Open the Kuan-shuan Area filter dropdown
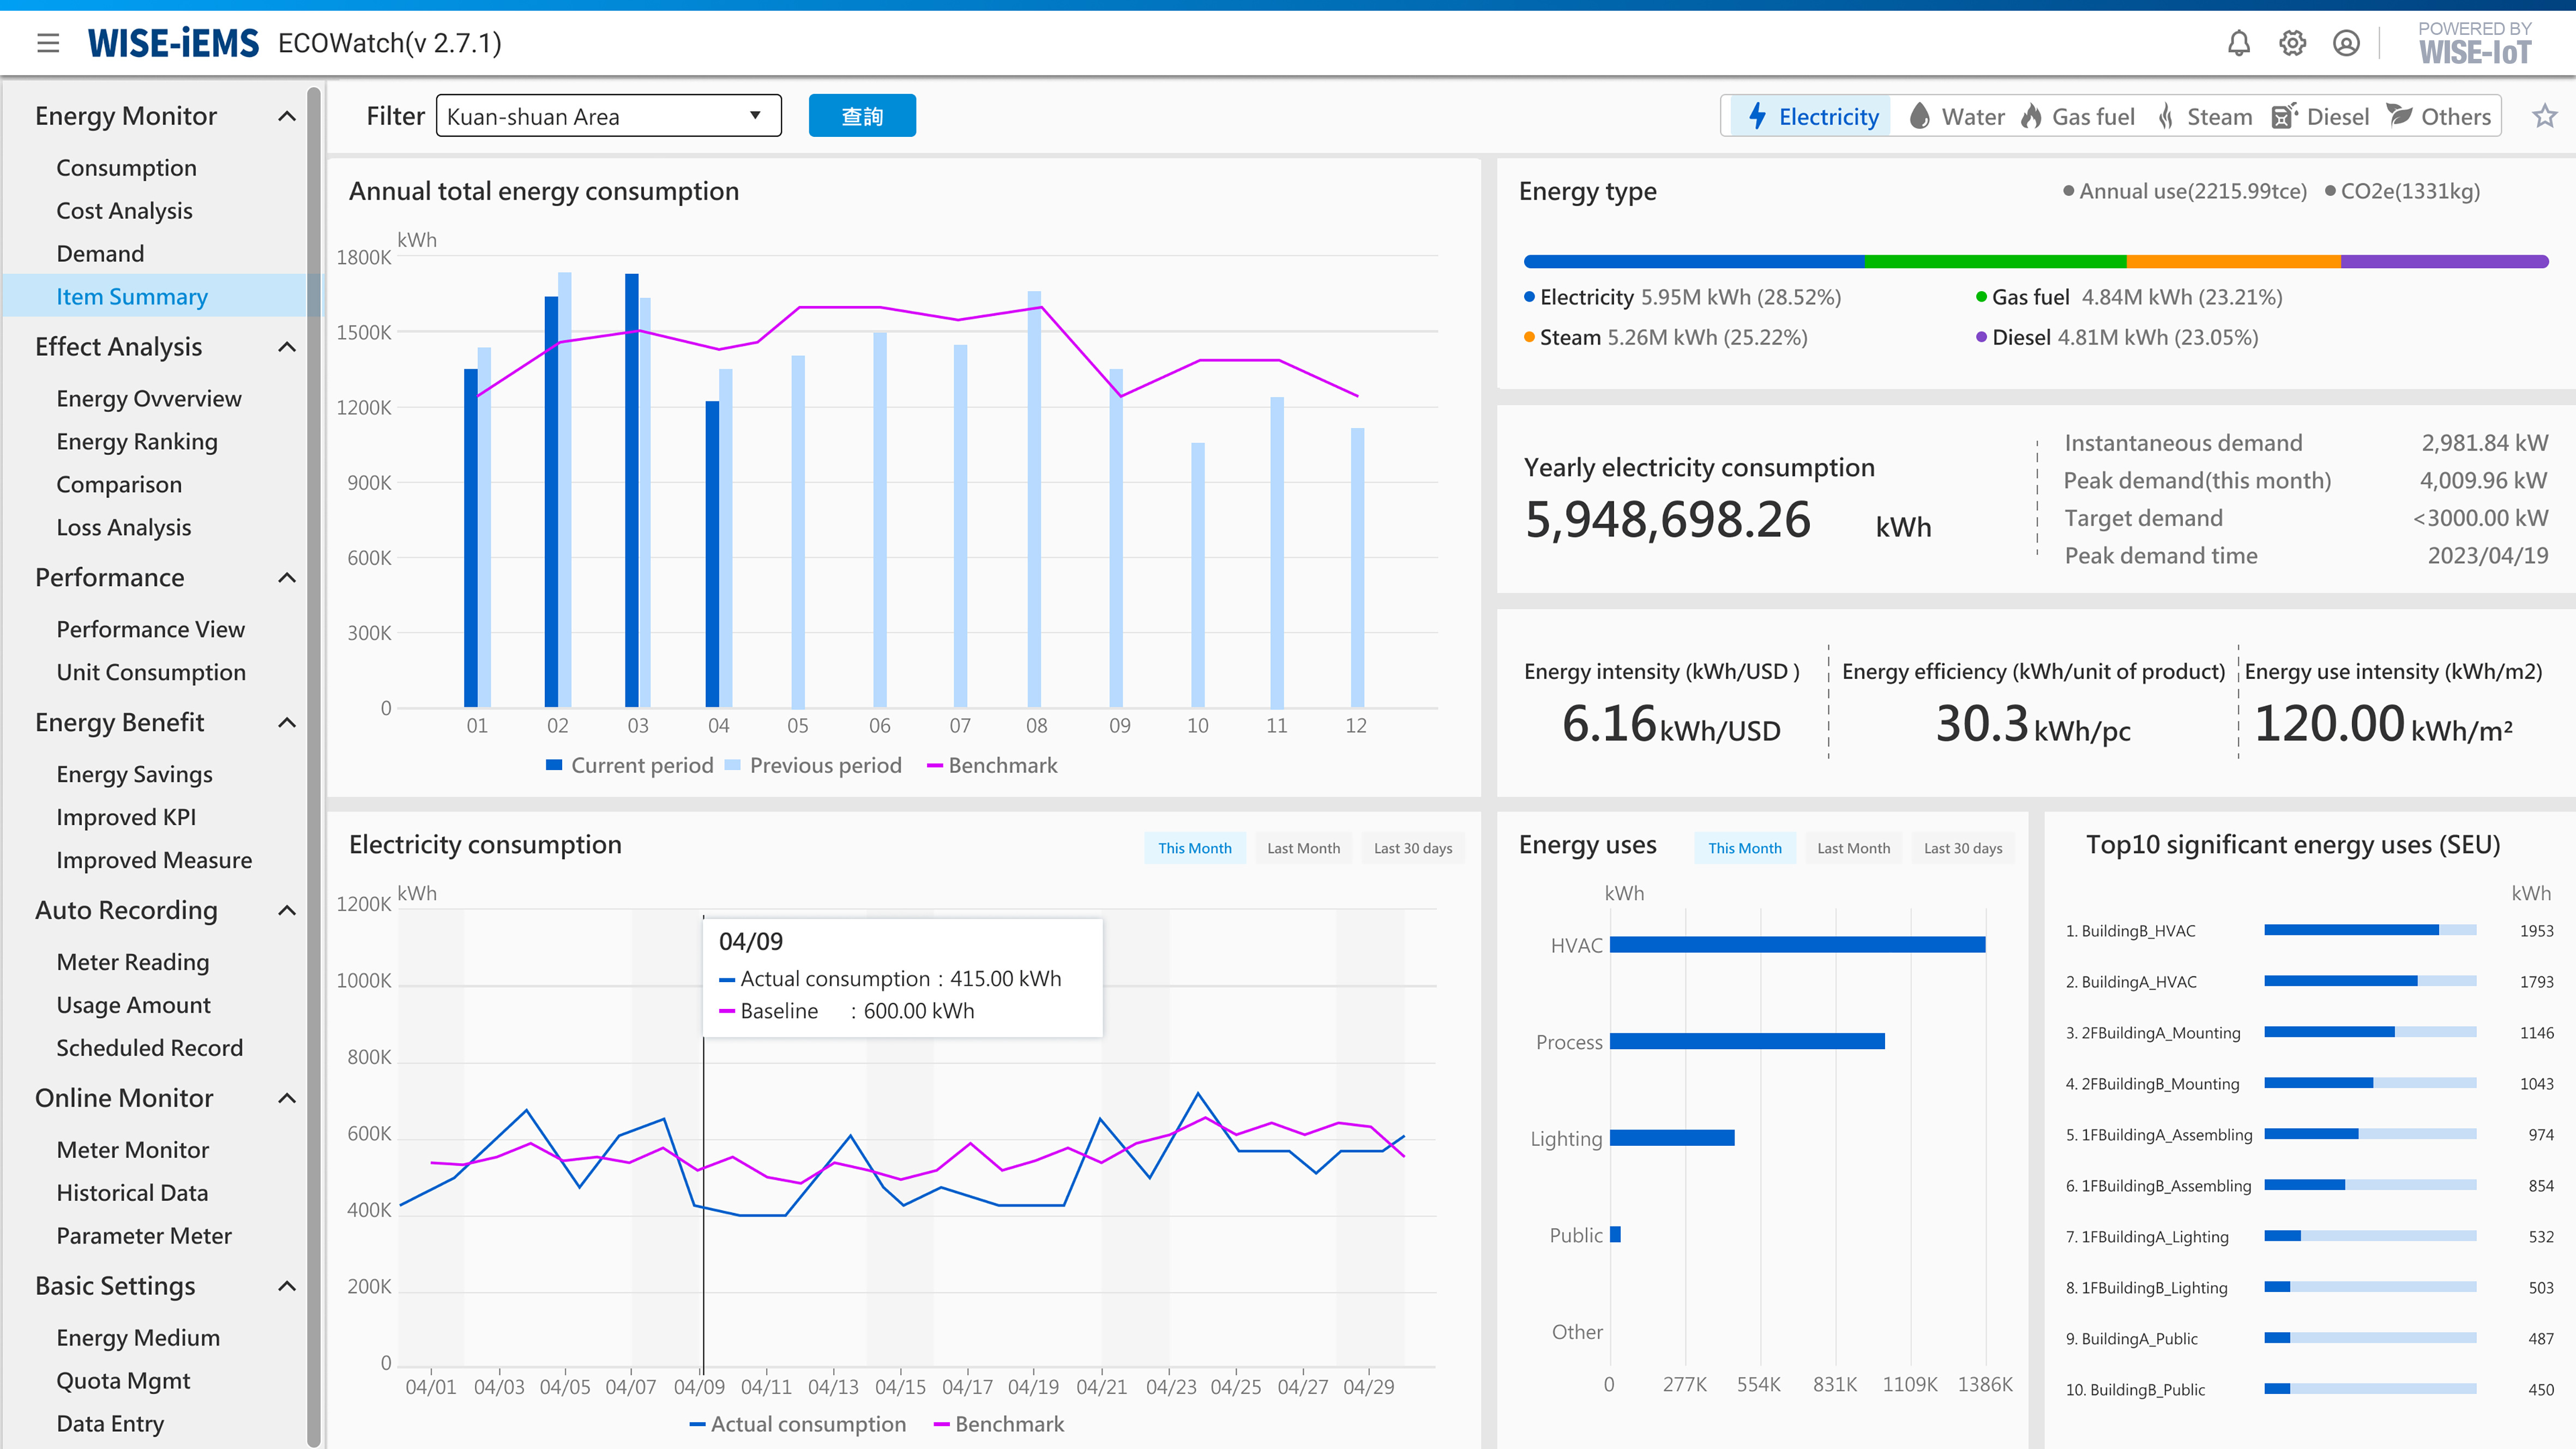Image resolution: width=2576 pixels, height=1449 pixels. [x=608, y=116]
